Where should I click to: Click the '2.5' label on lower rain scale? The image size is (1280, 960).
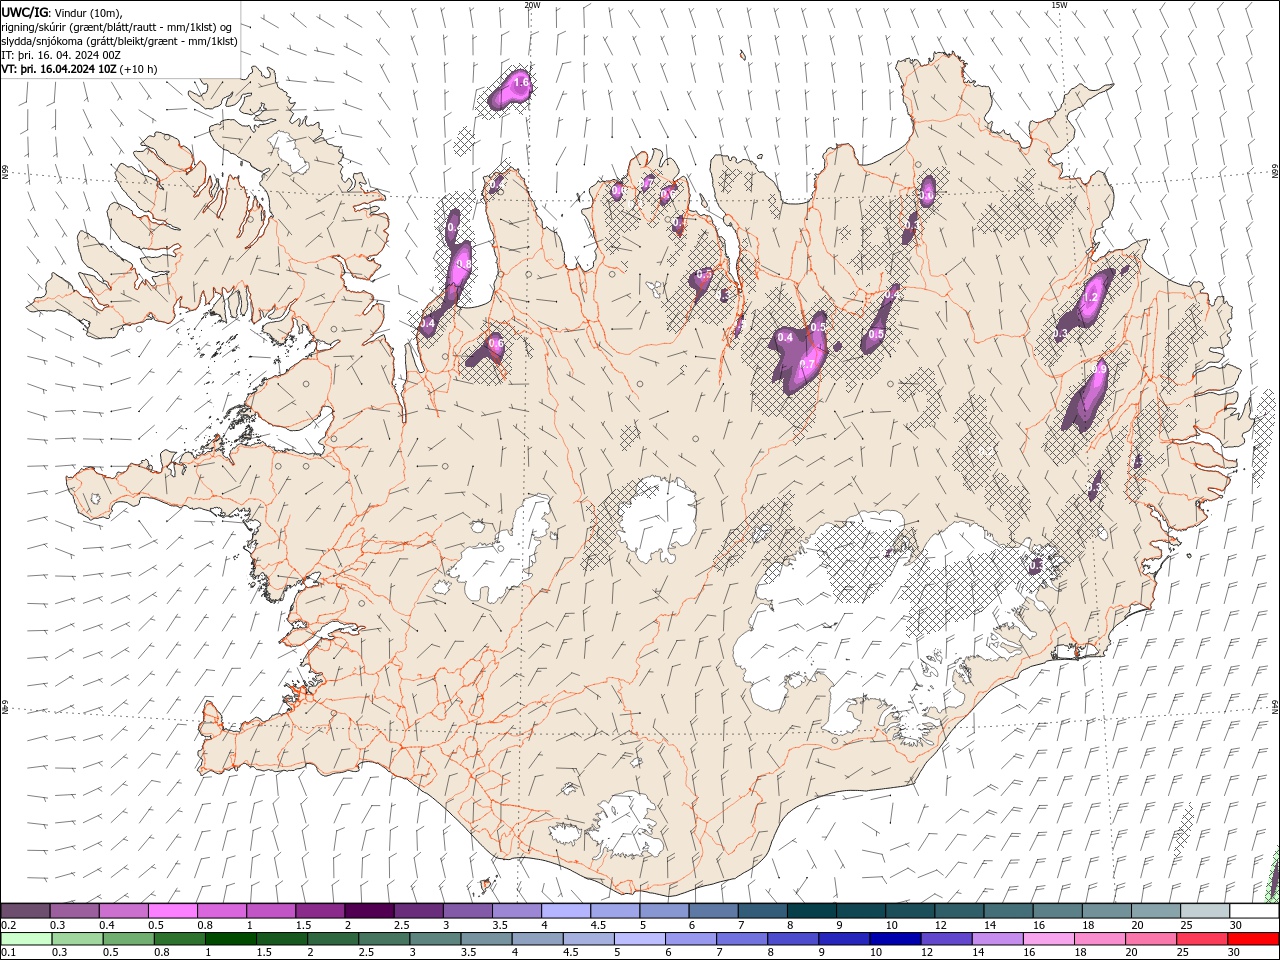[367, 953]
